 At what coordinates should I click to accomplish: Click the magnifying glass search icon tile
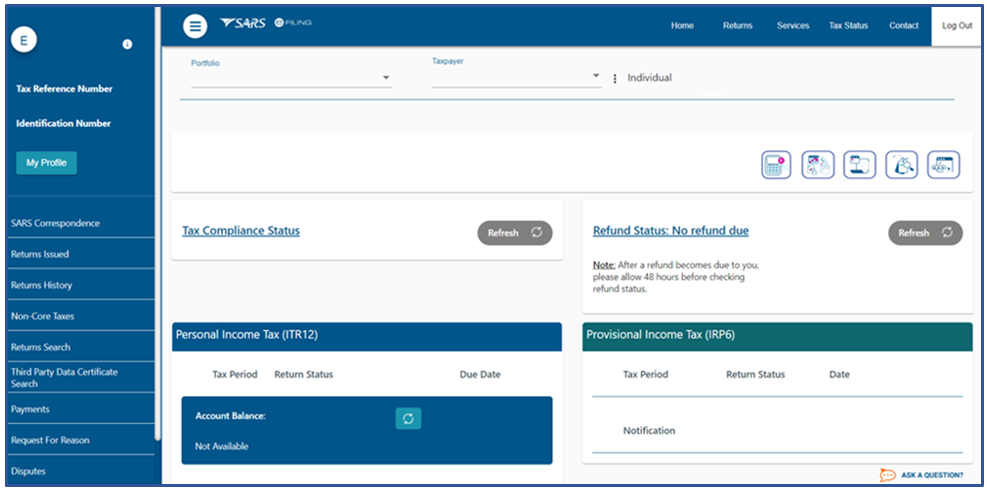click(902, 165)
